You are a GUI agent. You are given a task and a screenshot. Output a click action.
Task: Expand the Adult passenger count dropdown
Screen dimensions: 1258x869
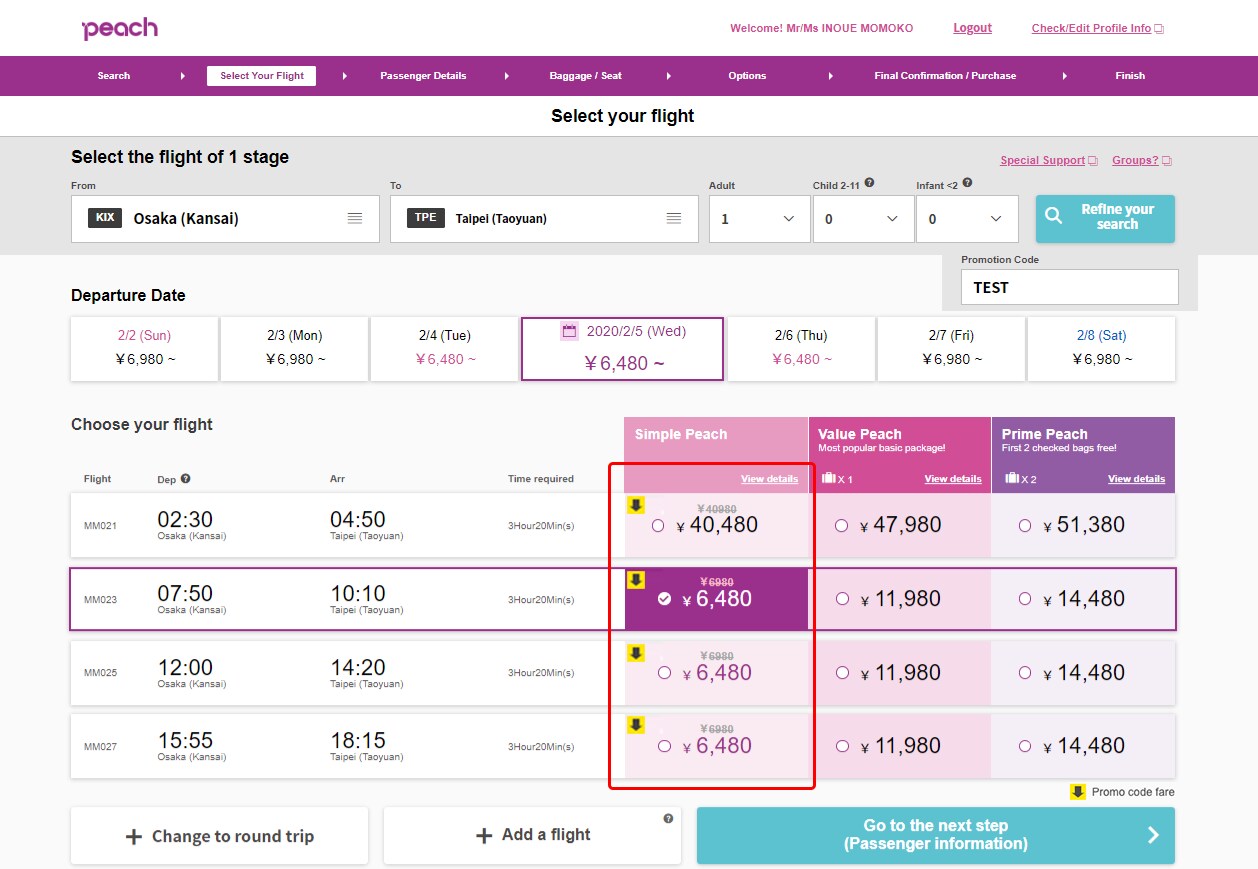(760, 219)
